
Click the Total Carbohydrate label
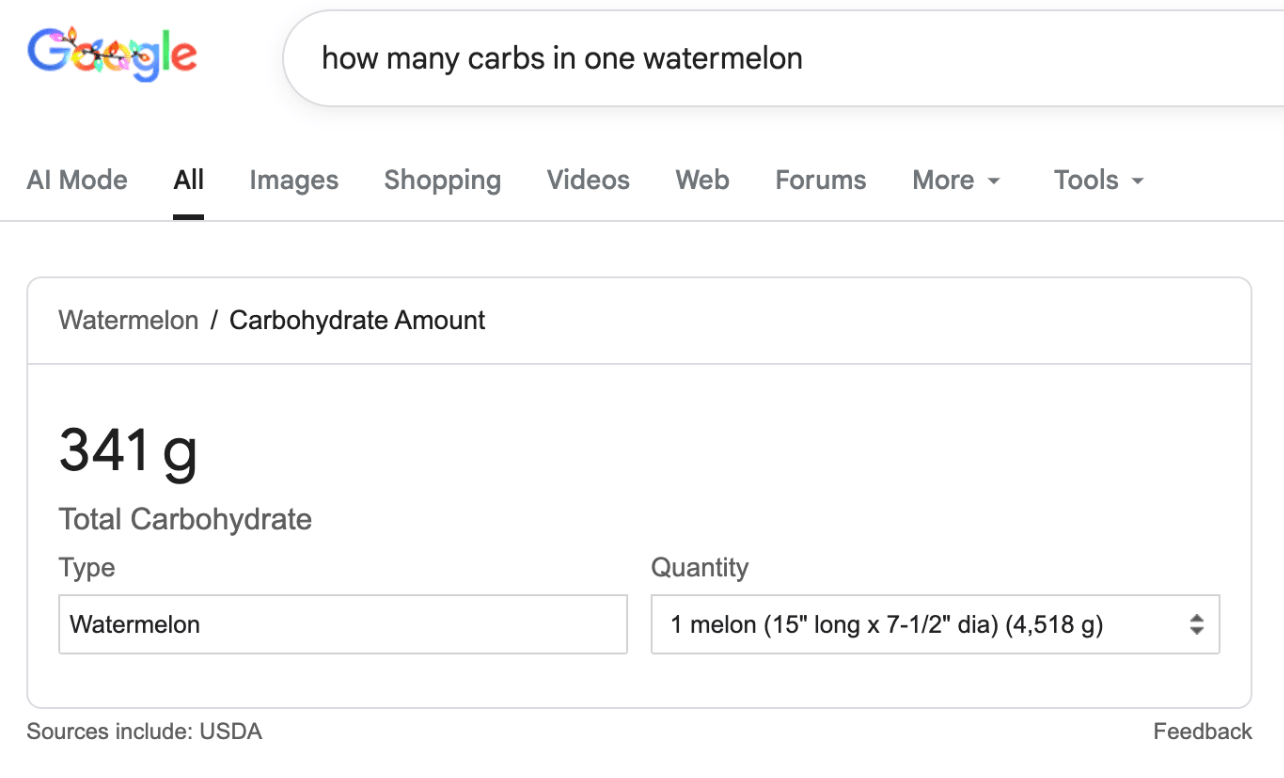click(185, 519)
